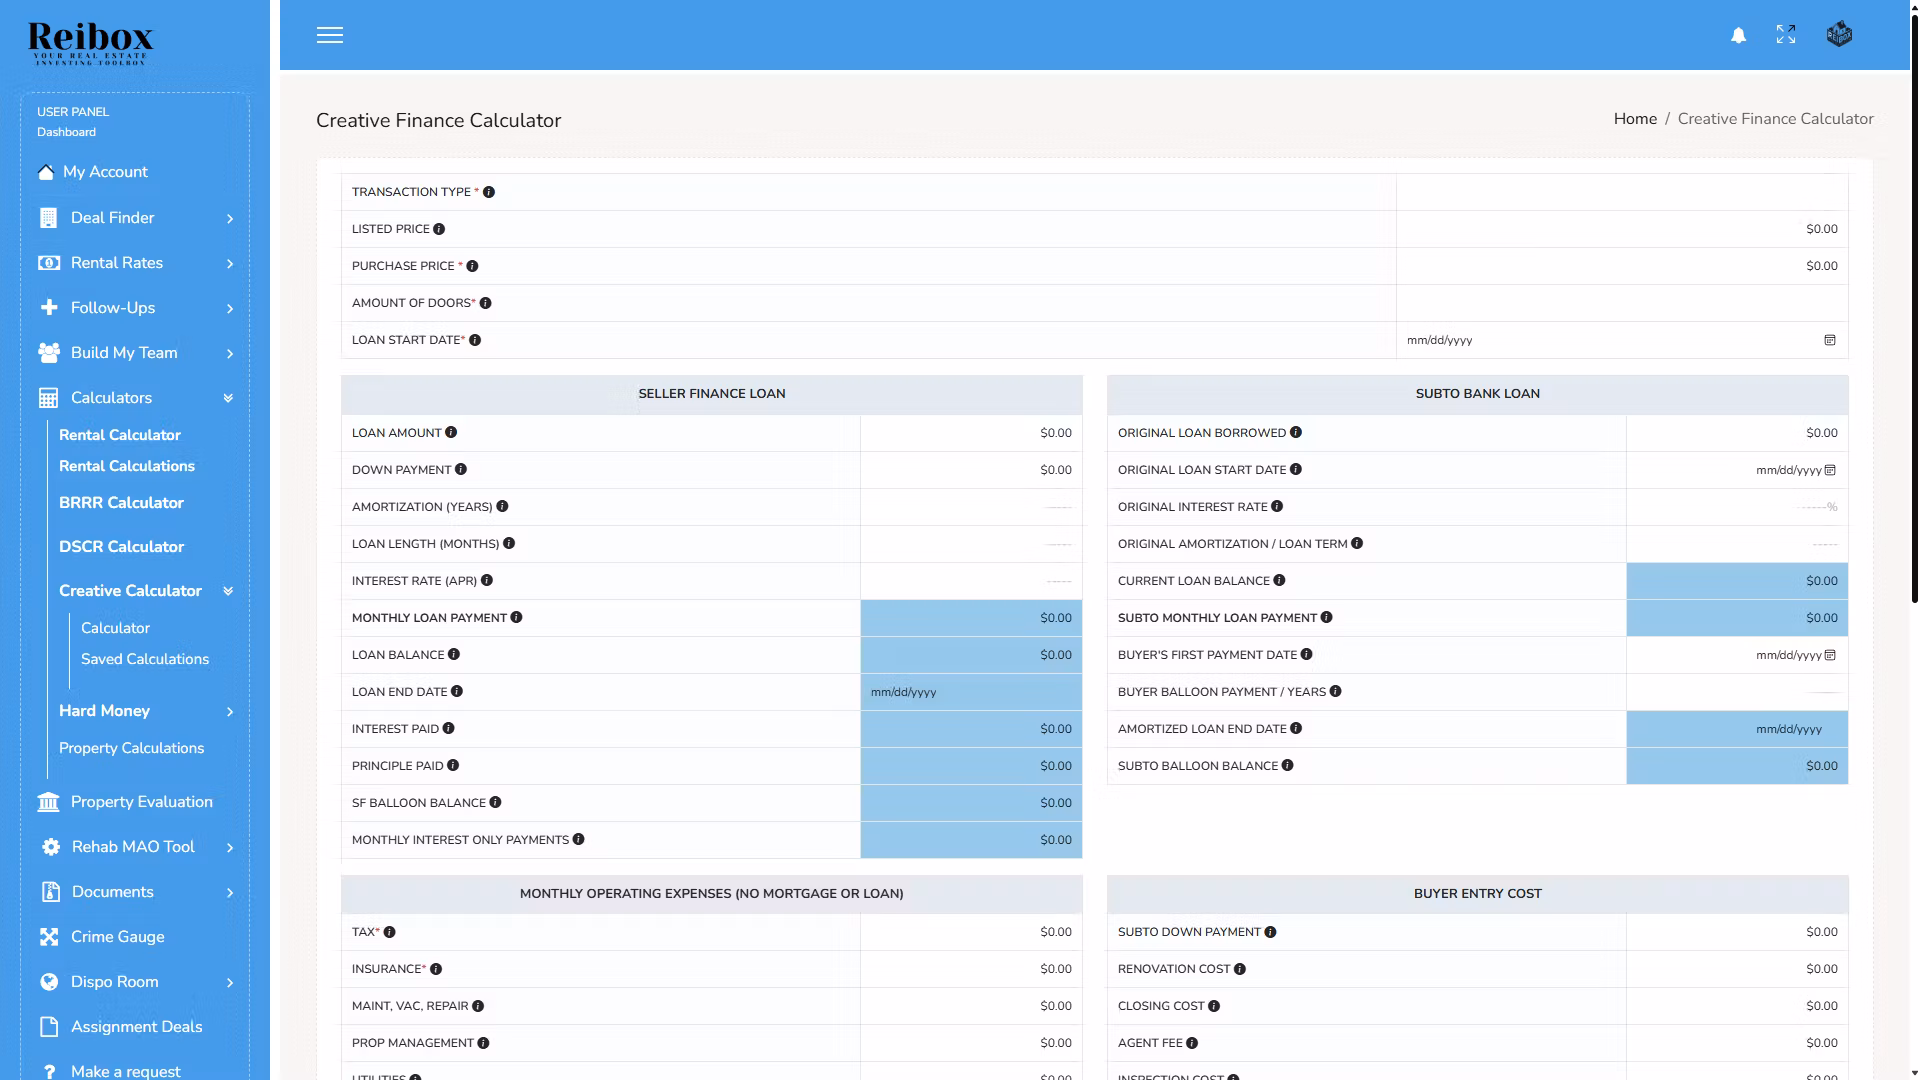The width and height of the screenshot is (1920, 1080).
Task: Open My Account page
Action: point(105,172)
